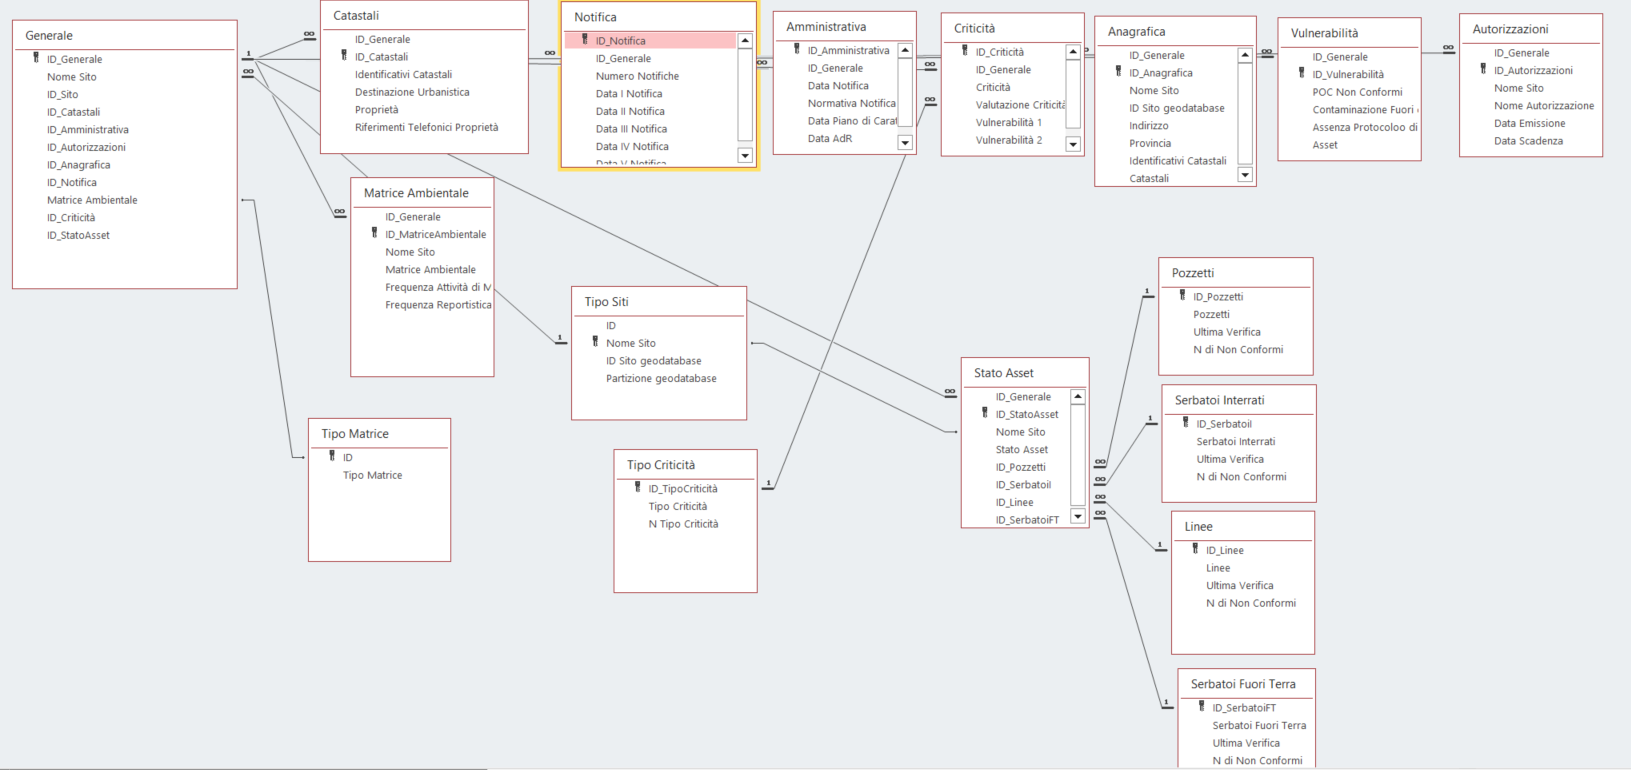The width and height of the screenshot is (1631, 770).
Task: Click the scroll up arrow in Criticità table
Action: tap(1073, 52)
